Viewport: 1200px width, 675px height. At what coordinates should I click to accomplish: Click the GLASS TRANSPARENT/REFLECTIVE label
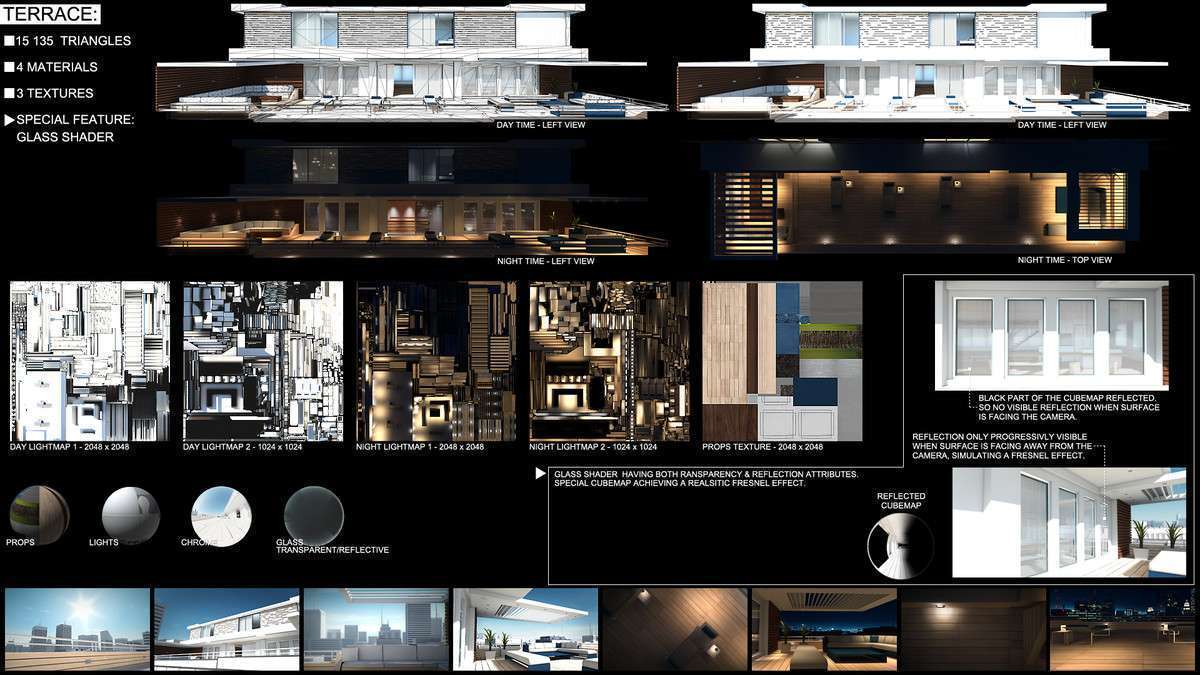332,546
